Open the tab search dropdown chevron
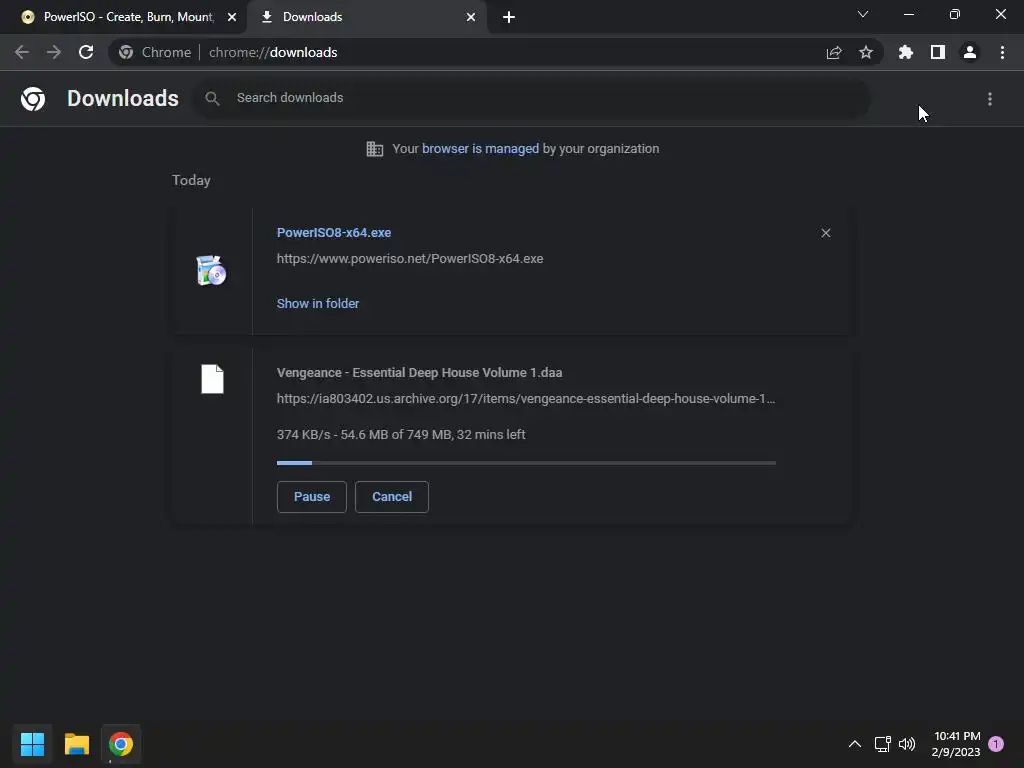This screenshot has width=1024, height=768. tap(863, 14)
